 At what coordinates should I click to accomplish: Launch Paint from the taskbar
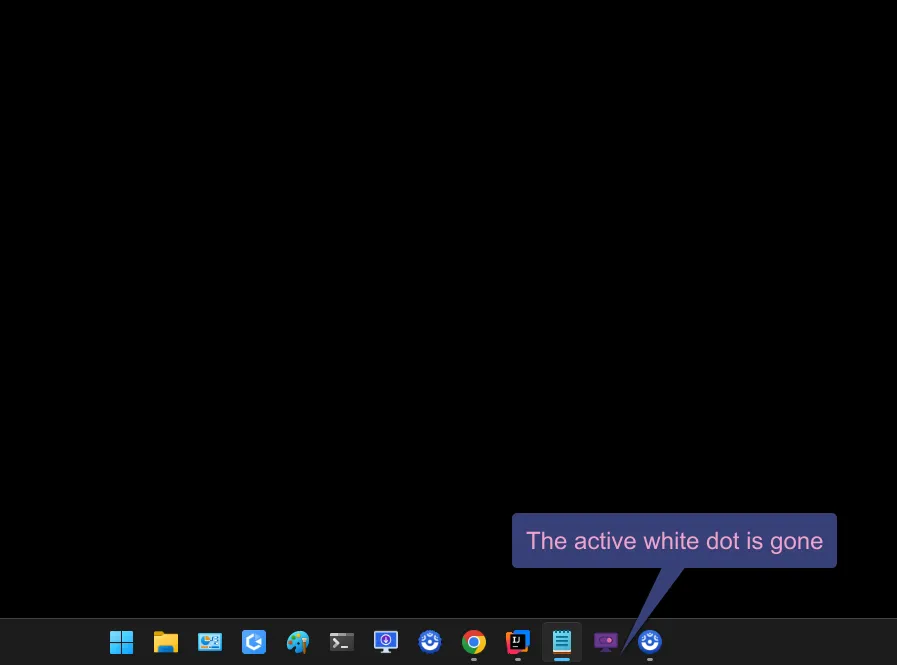click(x=298, y=642)
